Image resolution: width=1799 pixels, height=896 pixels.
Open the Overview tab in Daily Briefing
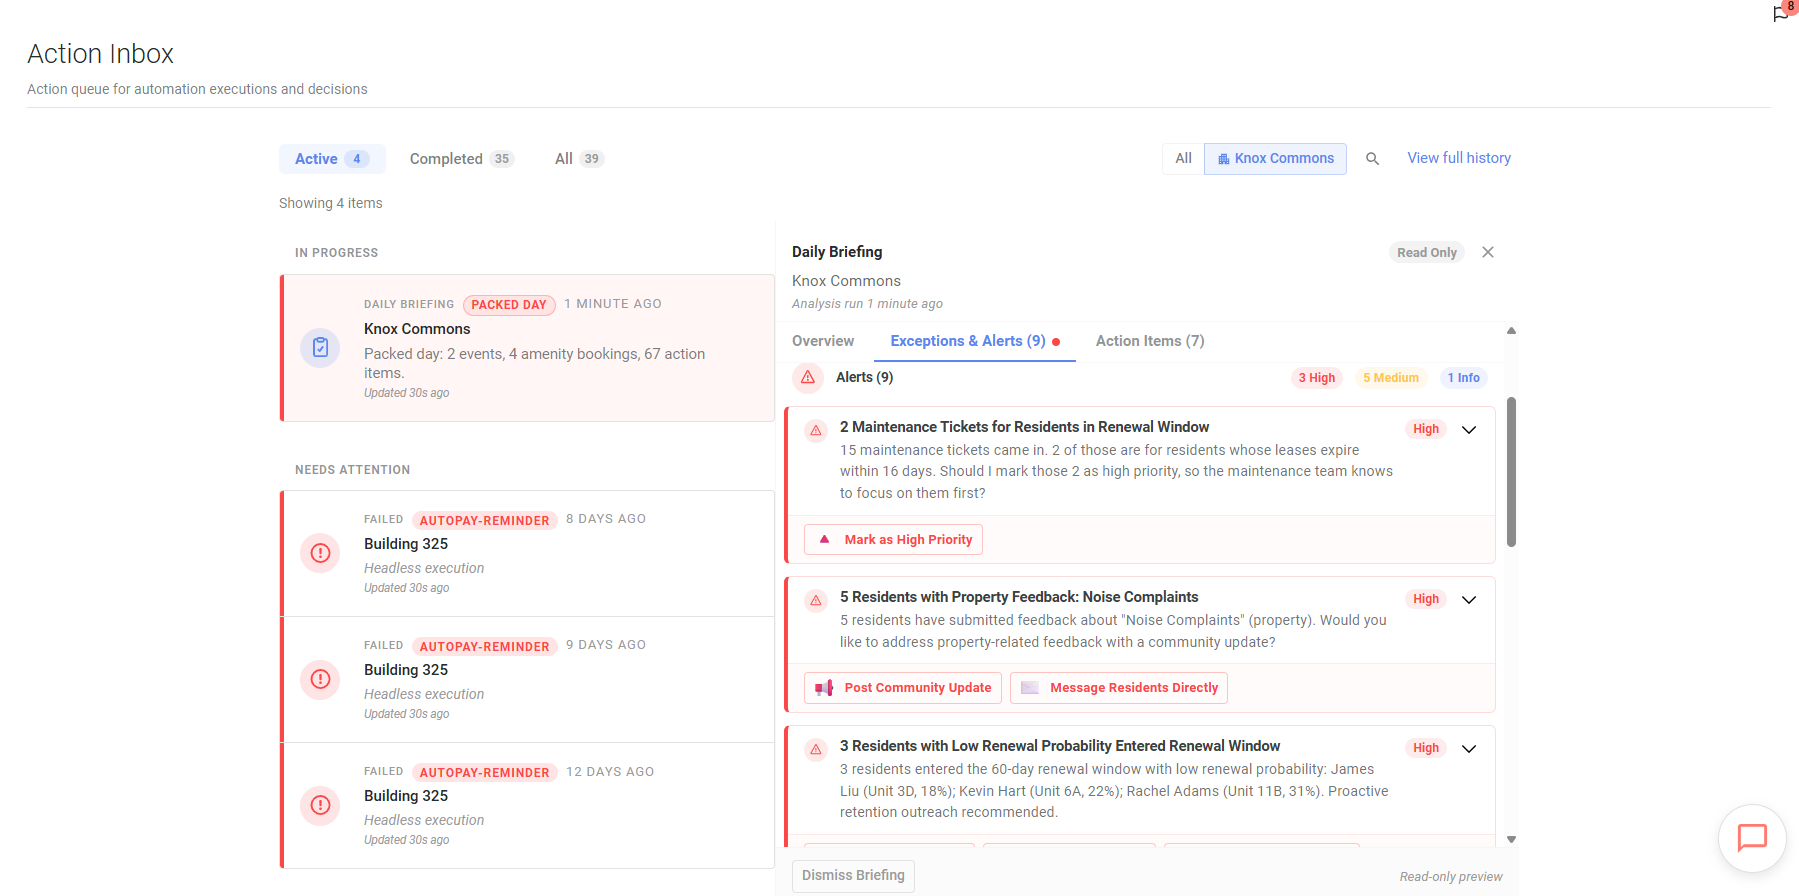(x=823, y=341)
